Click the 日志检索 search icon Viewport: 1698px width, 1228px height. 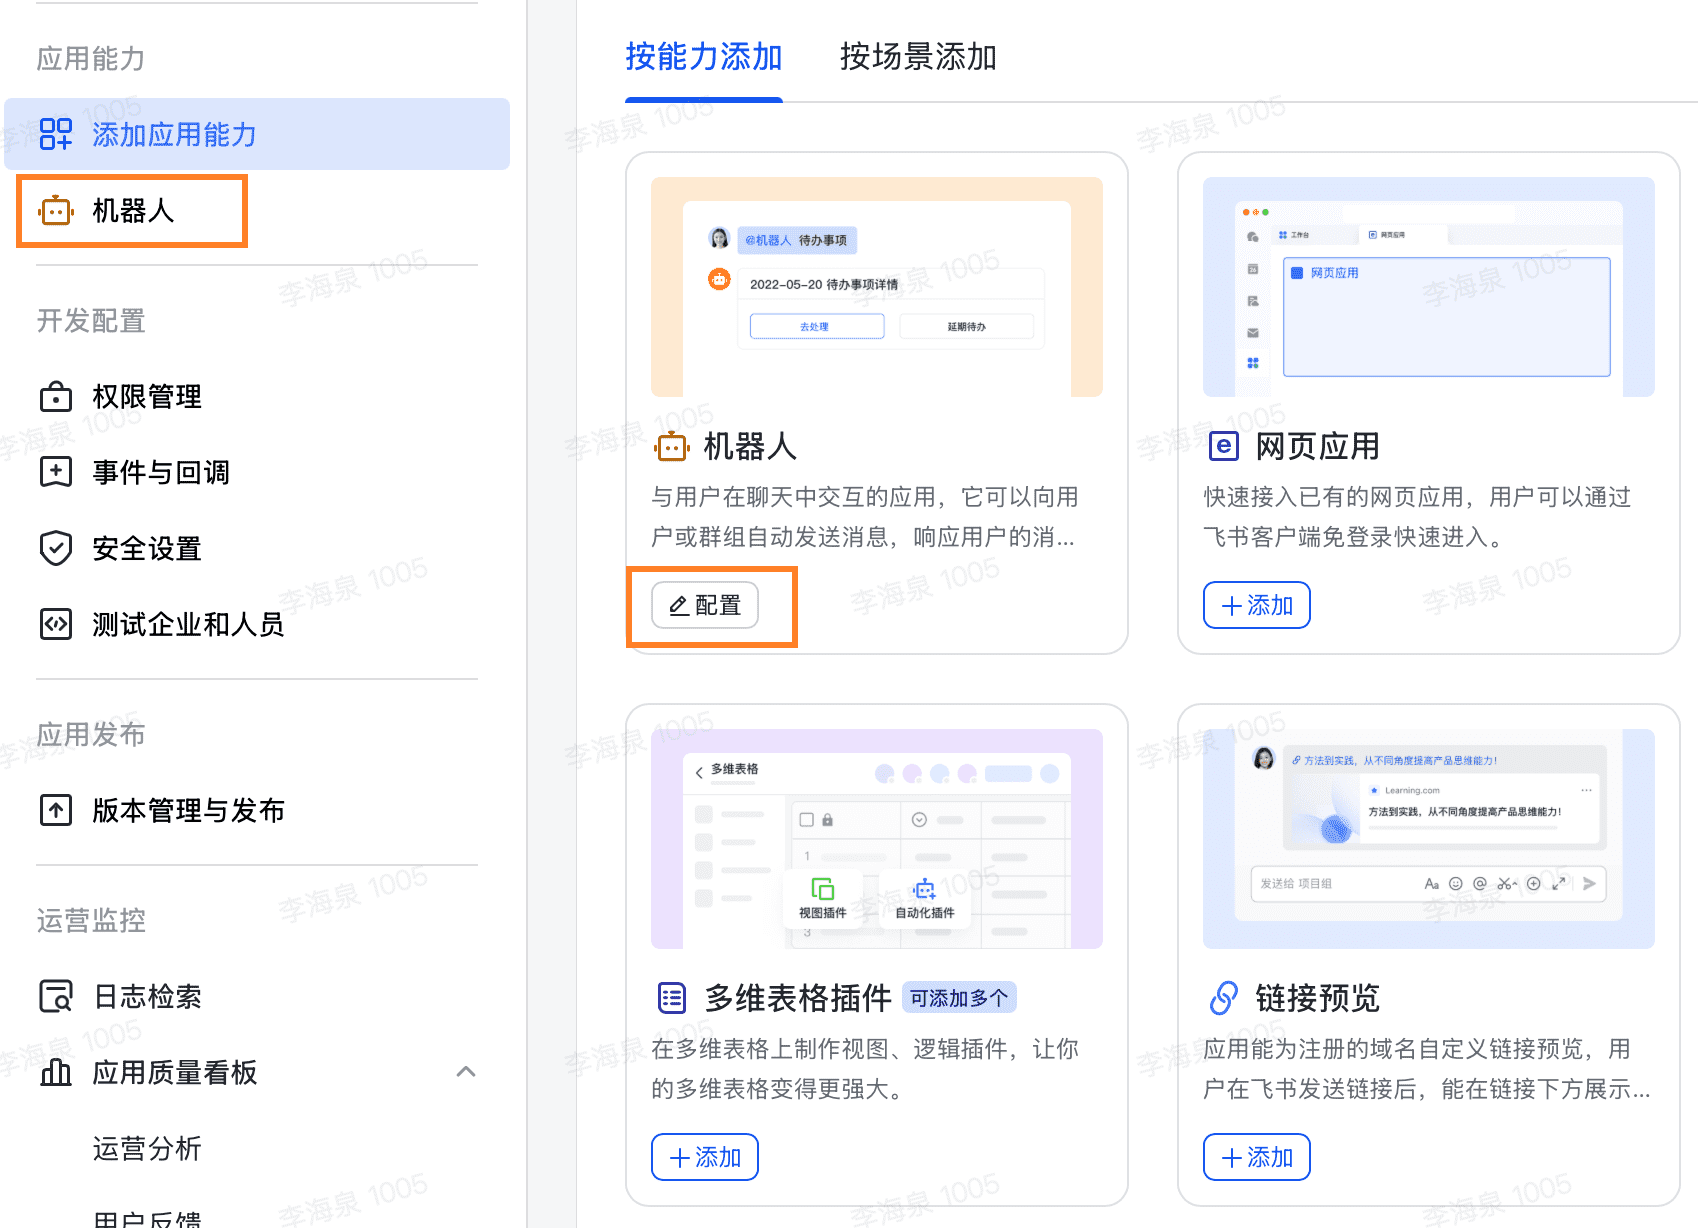click(x=56, y=996)
